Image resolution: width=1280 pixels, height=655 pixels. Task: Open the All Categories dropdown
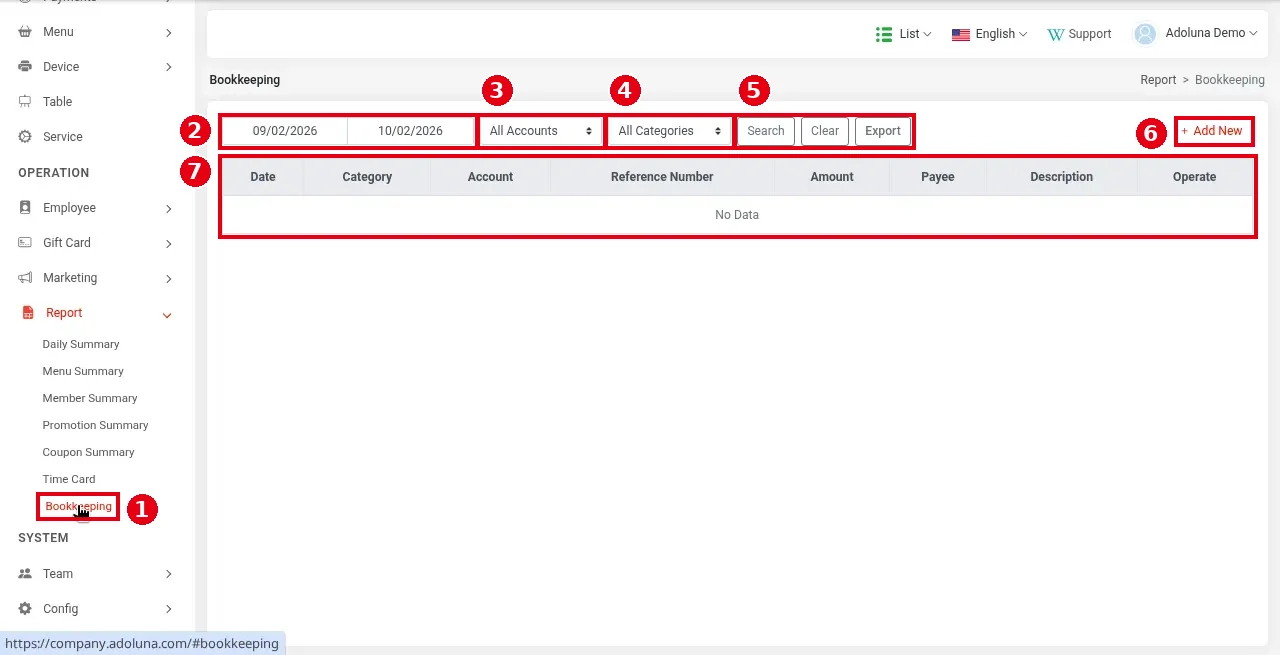tap(670, 131)
